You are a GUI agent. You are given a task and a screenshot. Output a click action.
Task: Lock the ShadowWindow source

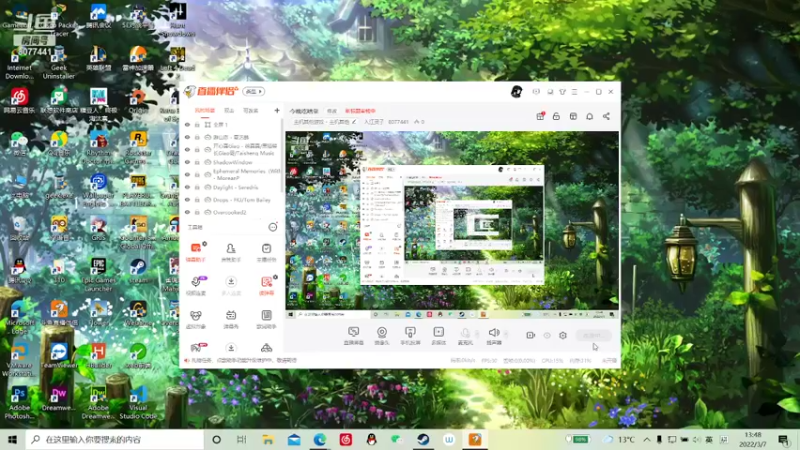tap(197, 162)
